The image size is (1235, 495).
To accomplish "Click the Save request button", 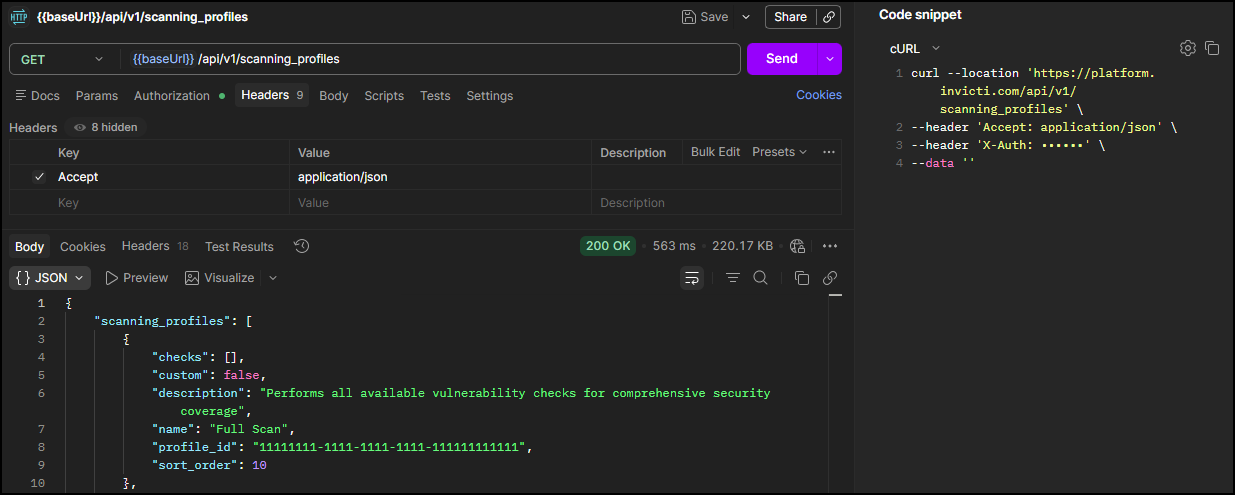I will point(705,17).
